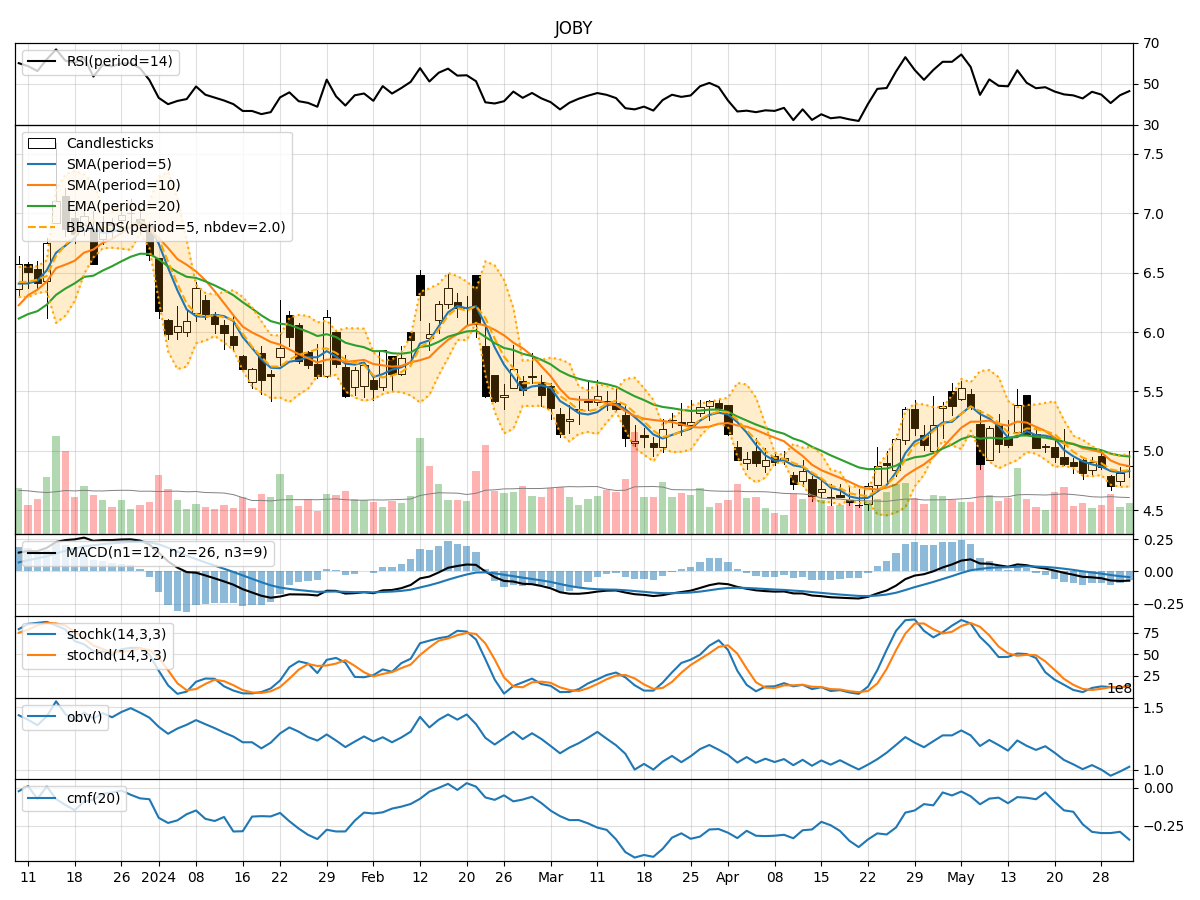Toggle the cmf(20) indicator visibility
The height and width of the screenshot is (900, 1200).
42,797
